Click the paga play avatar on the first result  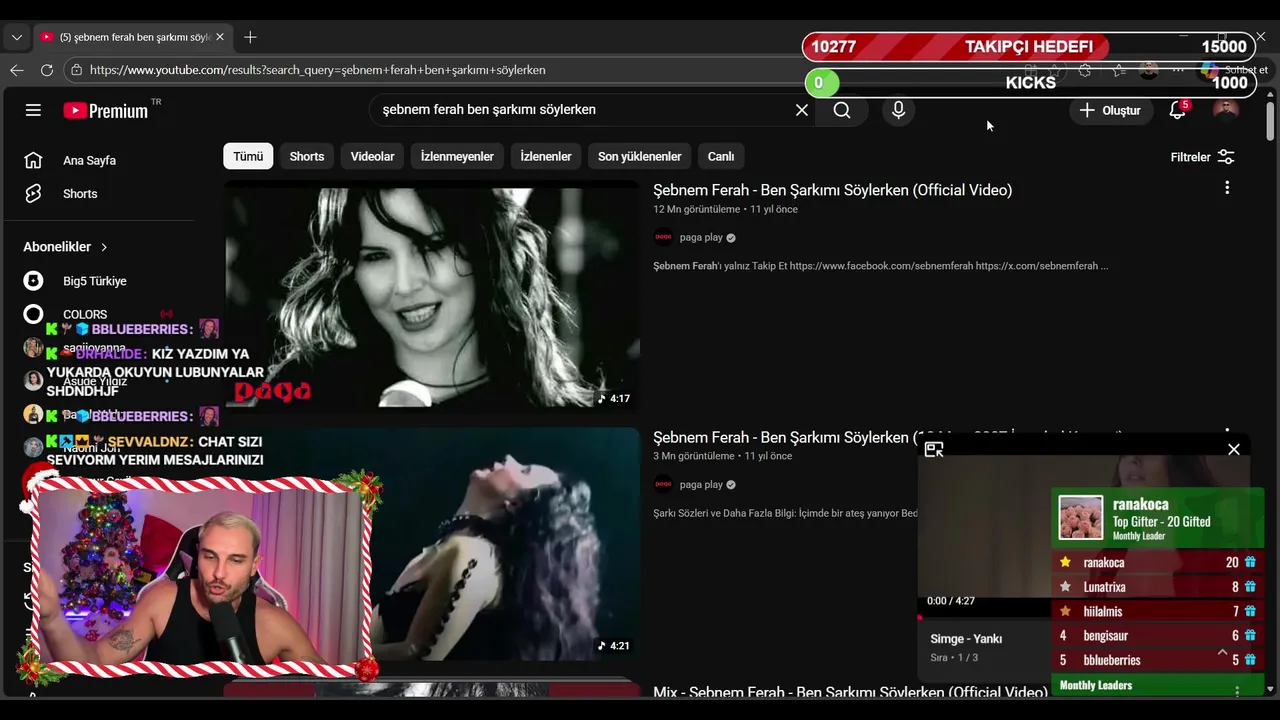click(663, 238)
